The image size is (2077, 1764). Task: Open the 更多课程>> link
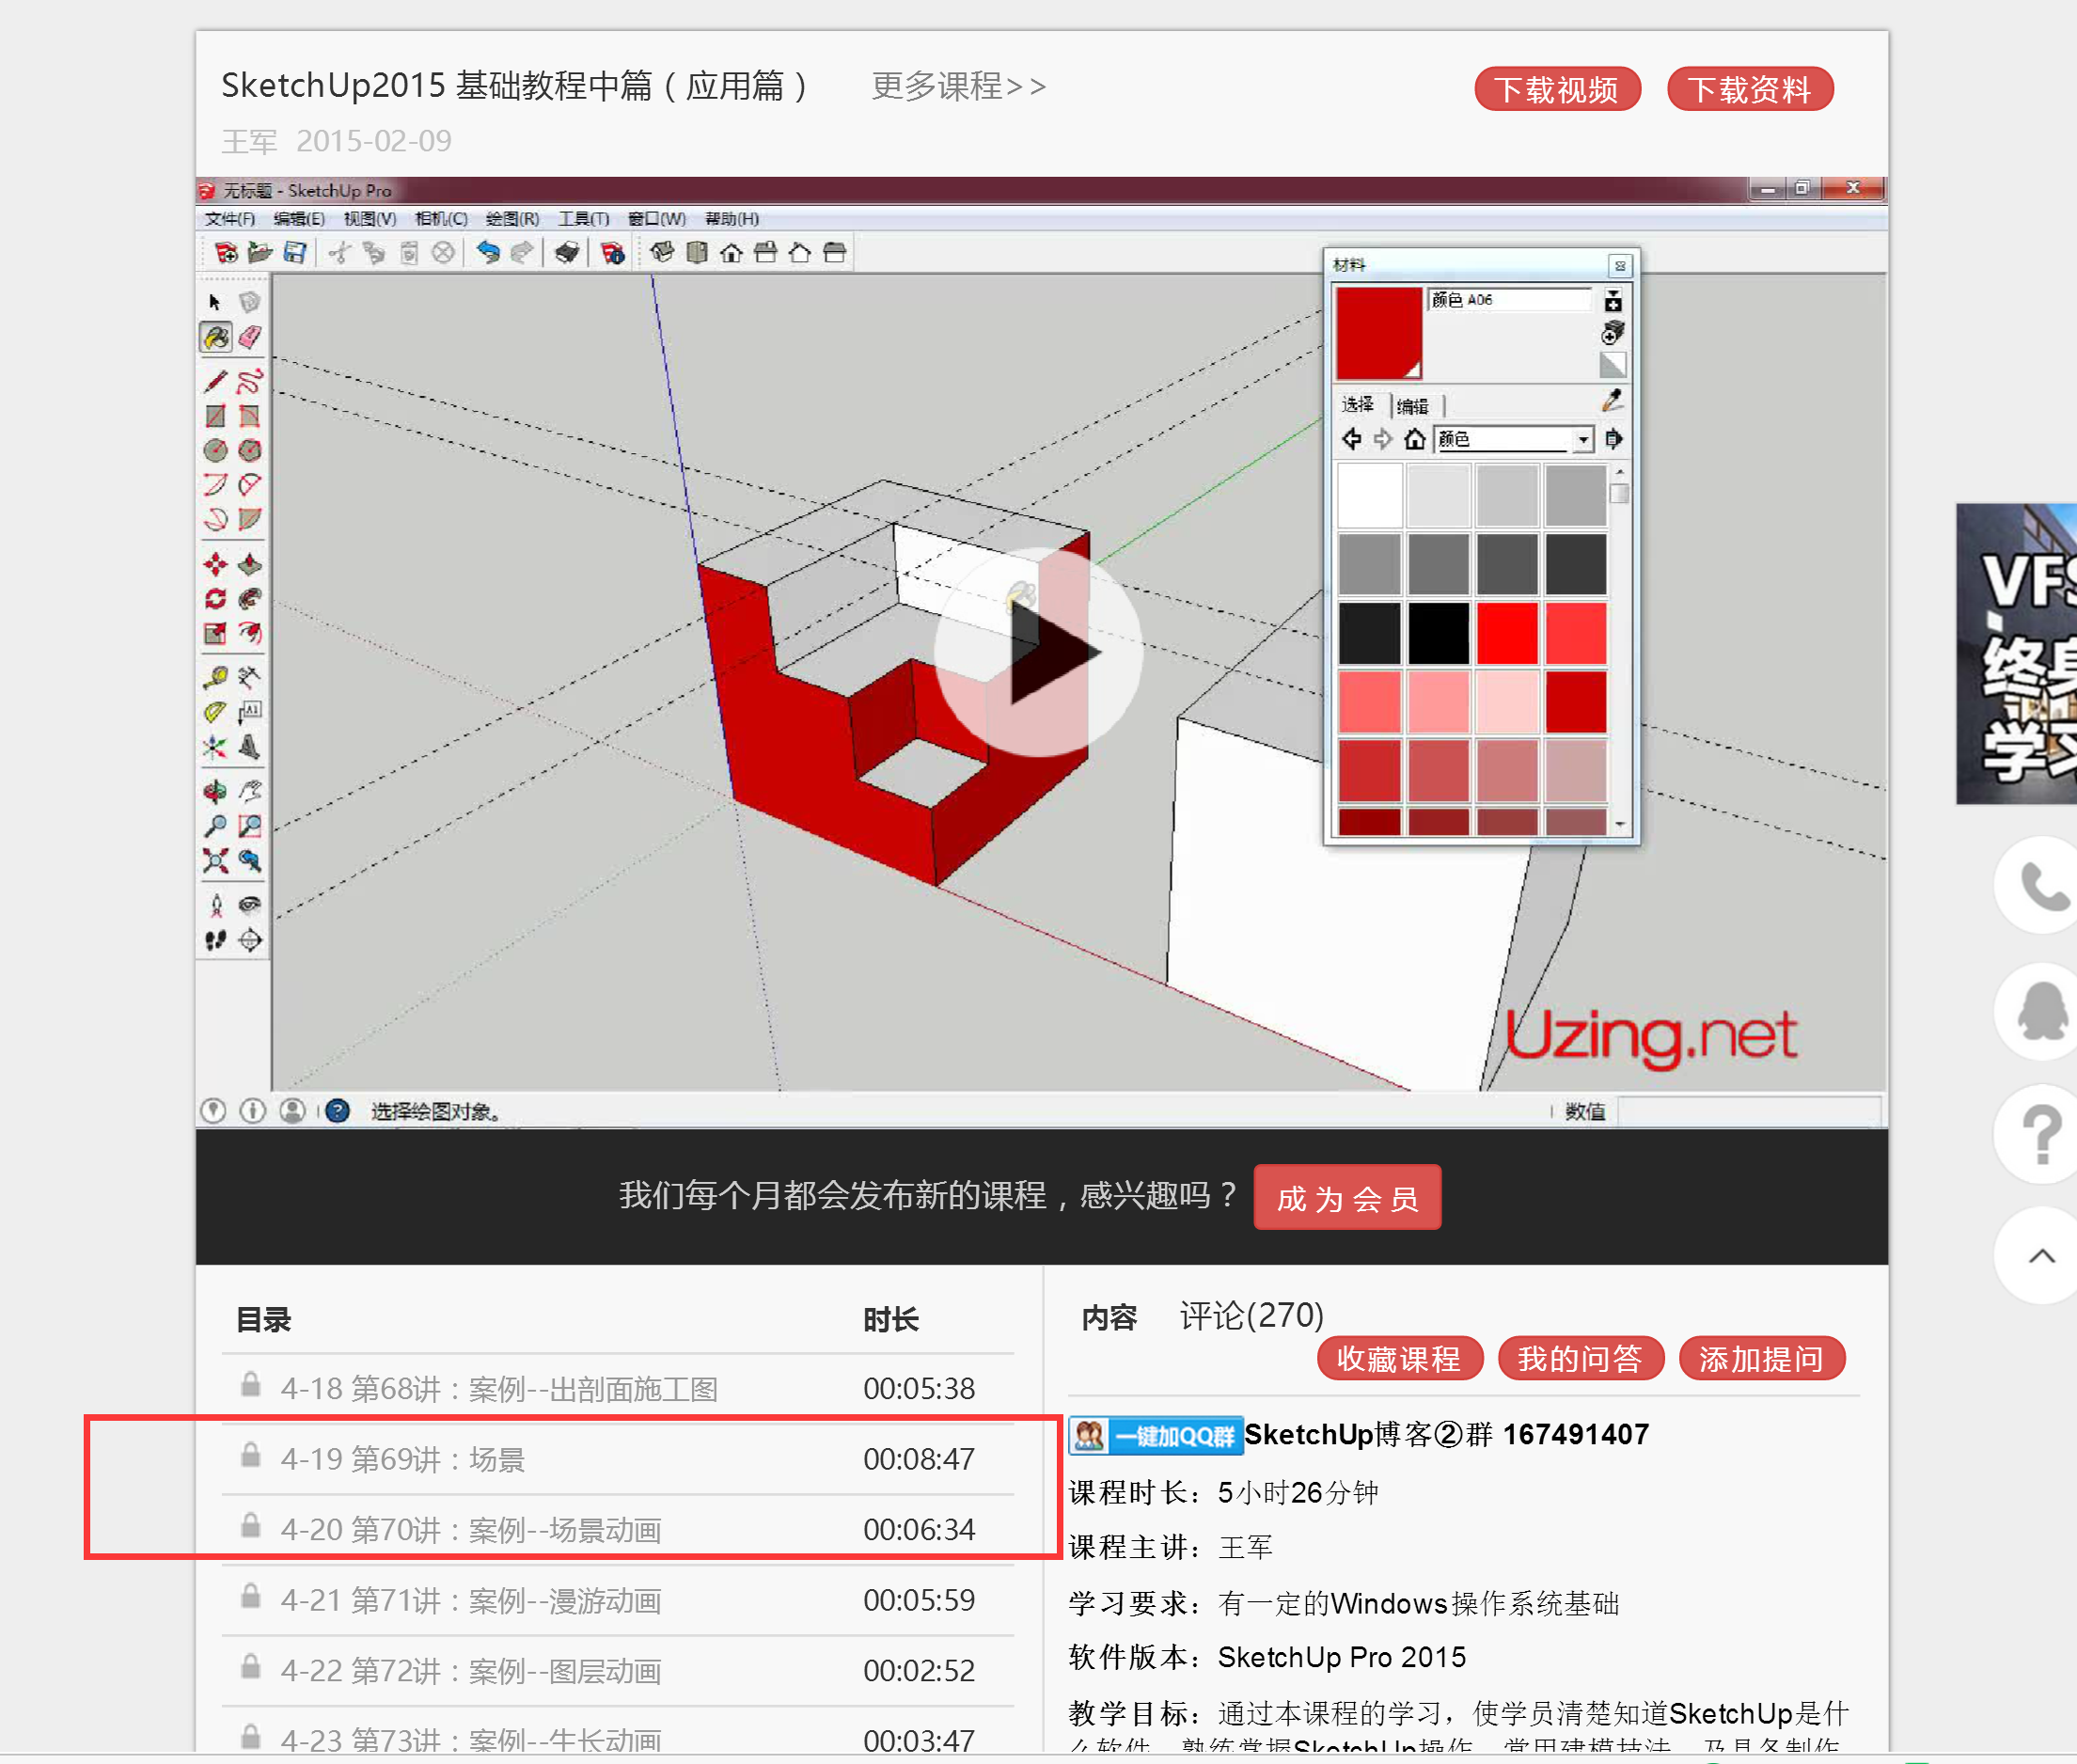[959, 87]
